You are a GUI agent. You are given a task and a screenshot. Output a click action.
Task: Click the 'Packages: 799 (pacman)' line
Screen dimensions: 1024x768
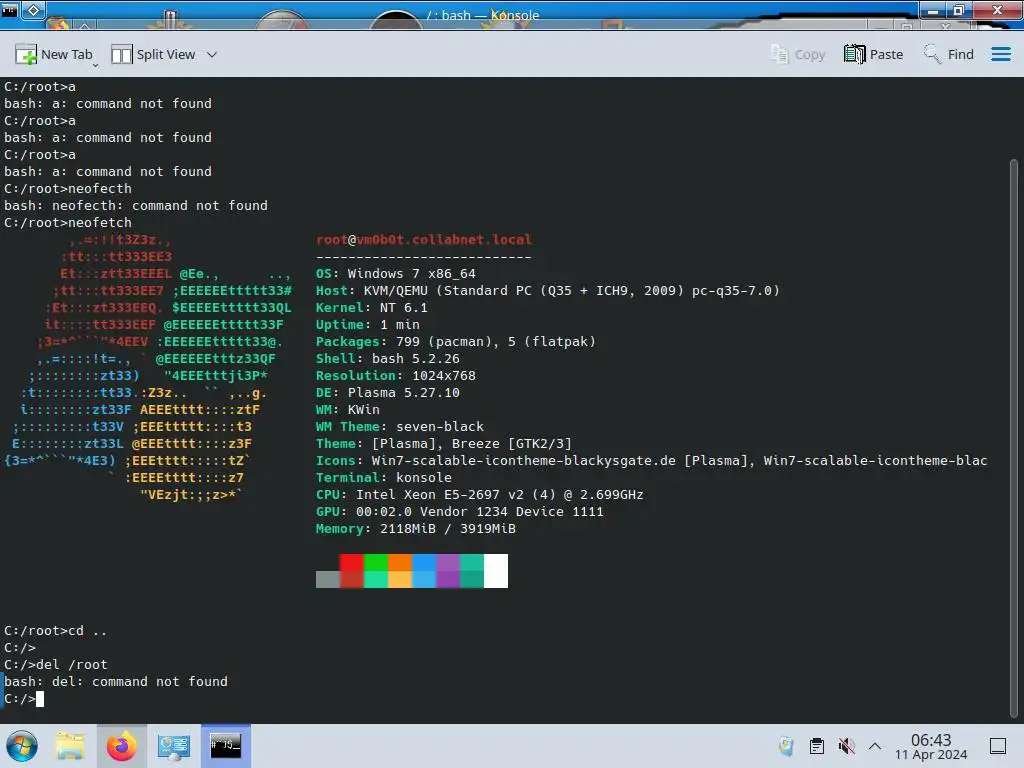(456, 342)
